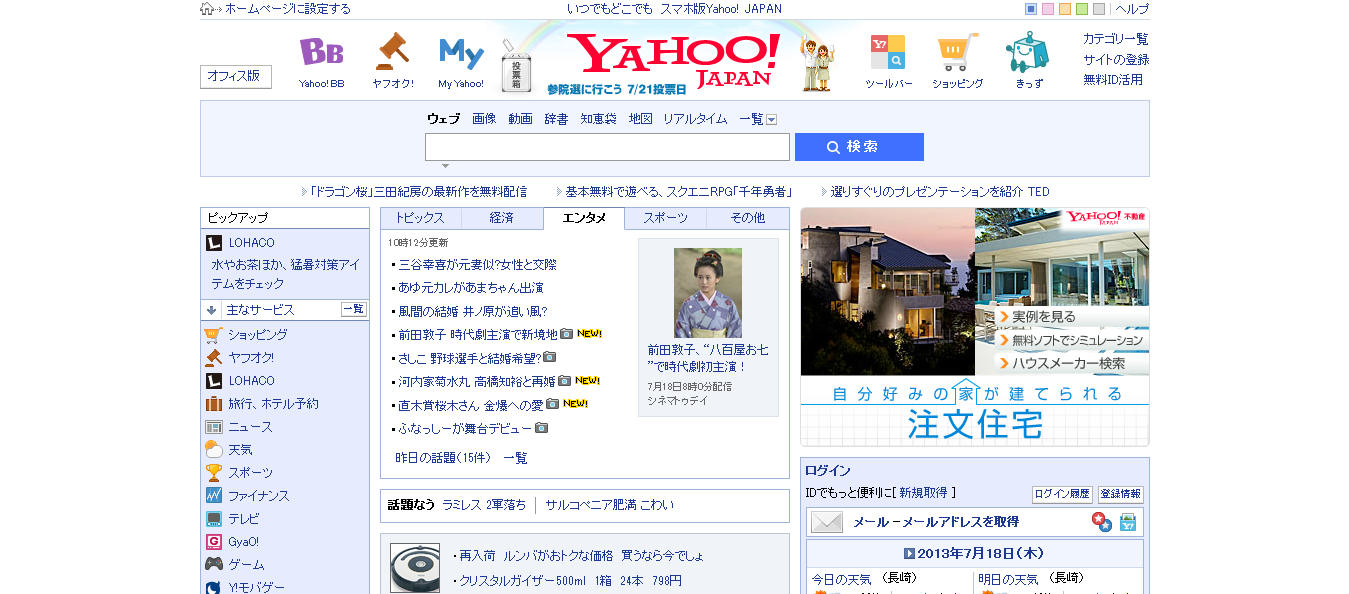Click sidebar ヤフオク! gavel icon
1349x594 pixels.
[213, 358]
